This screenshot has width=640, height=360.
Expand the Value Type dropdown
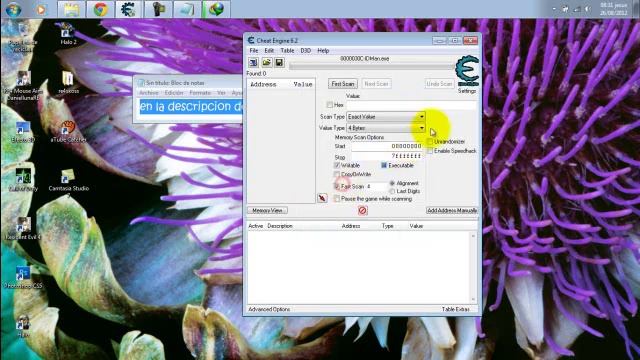click(x=421, y=128)
